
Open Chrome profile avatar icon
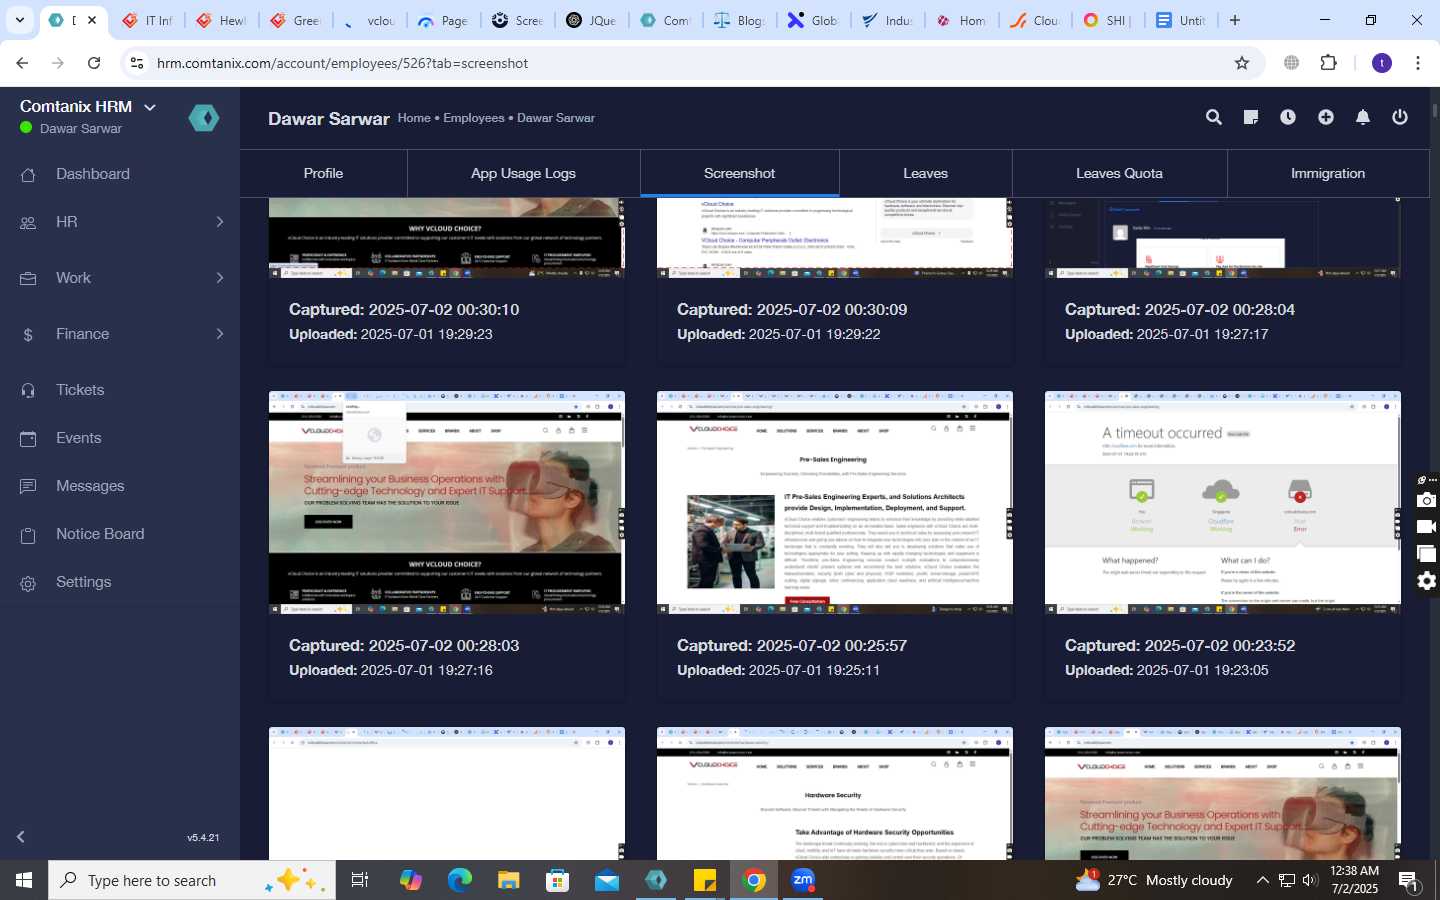(1382, 63)
